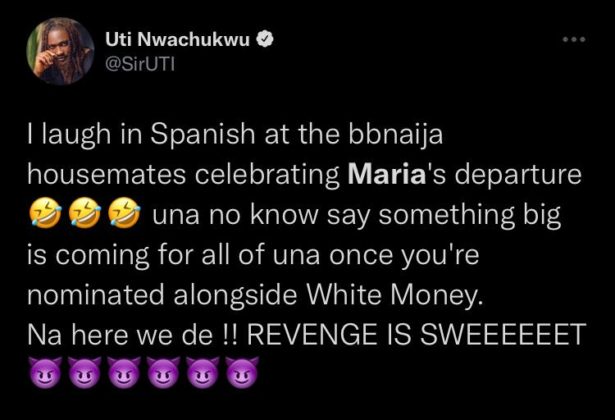
Task: Click the fourth purple devil emoji
Action: (x=164, y=373)
